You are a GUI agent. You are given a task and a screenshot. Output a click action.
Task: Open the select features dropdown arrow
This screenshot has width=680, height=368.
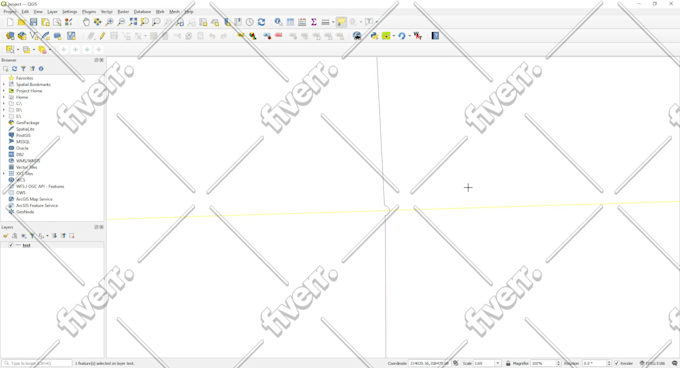[18, 50]
